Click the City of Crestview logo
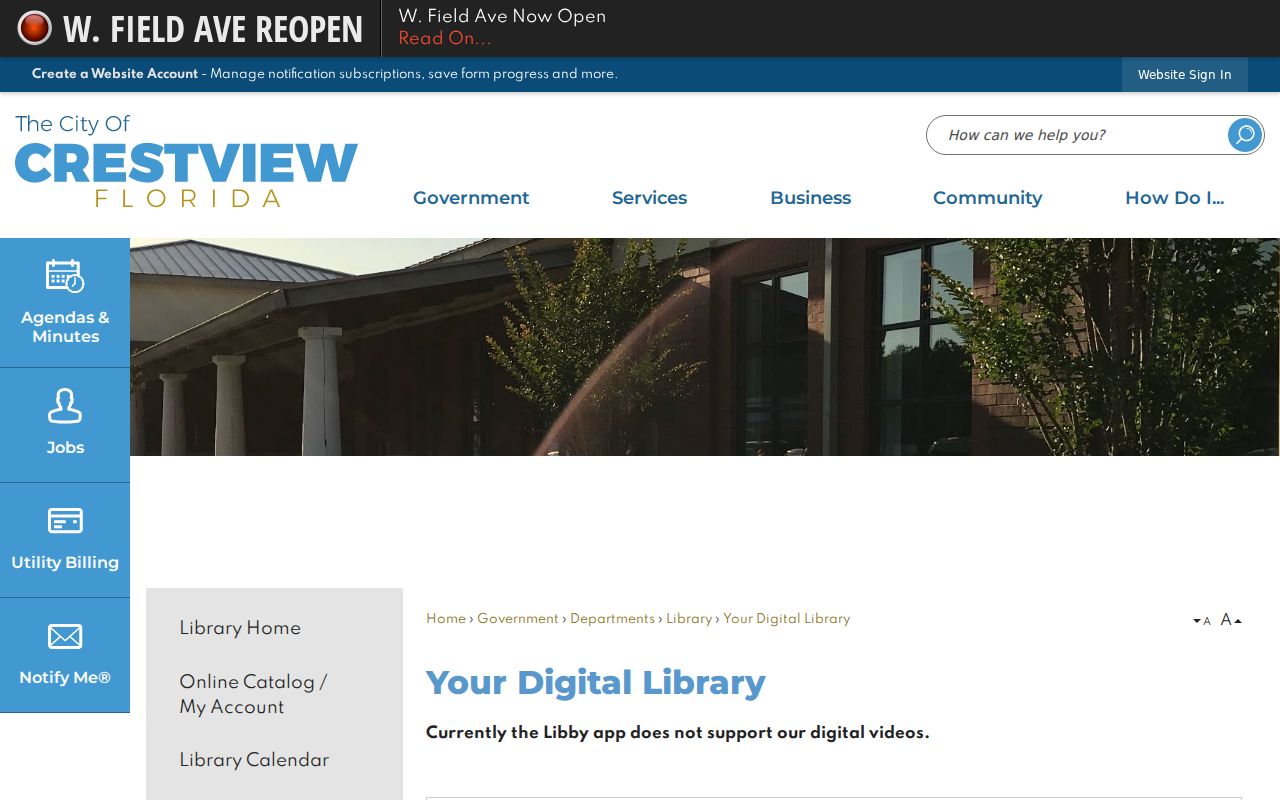 [186, 160]
